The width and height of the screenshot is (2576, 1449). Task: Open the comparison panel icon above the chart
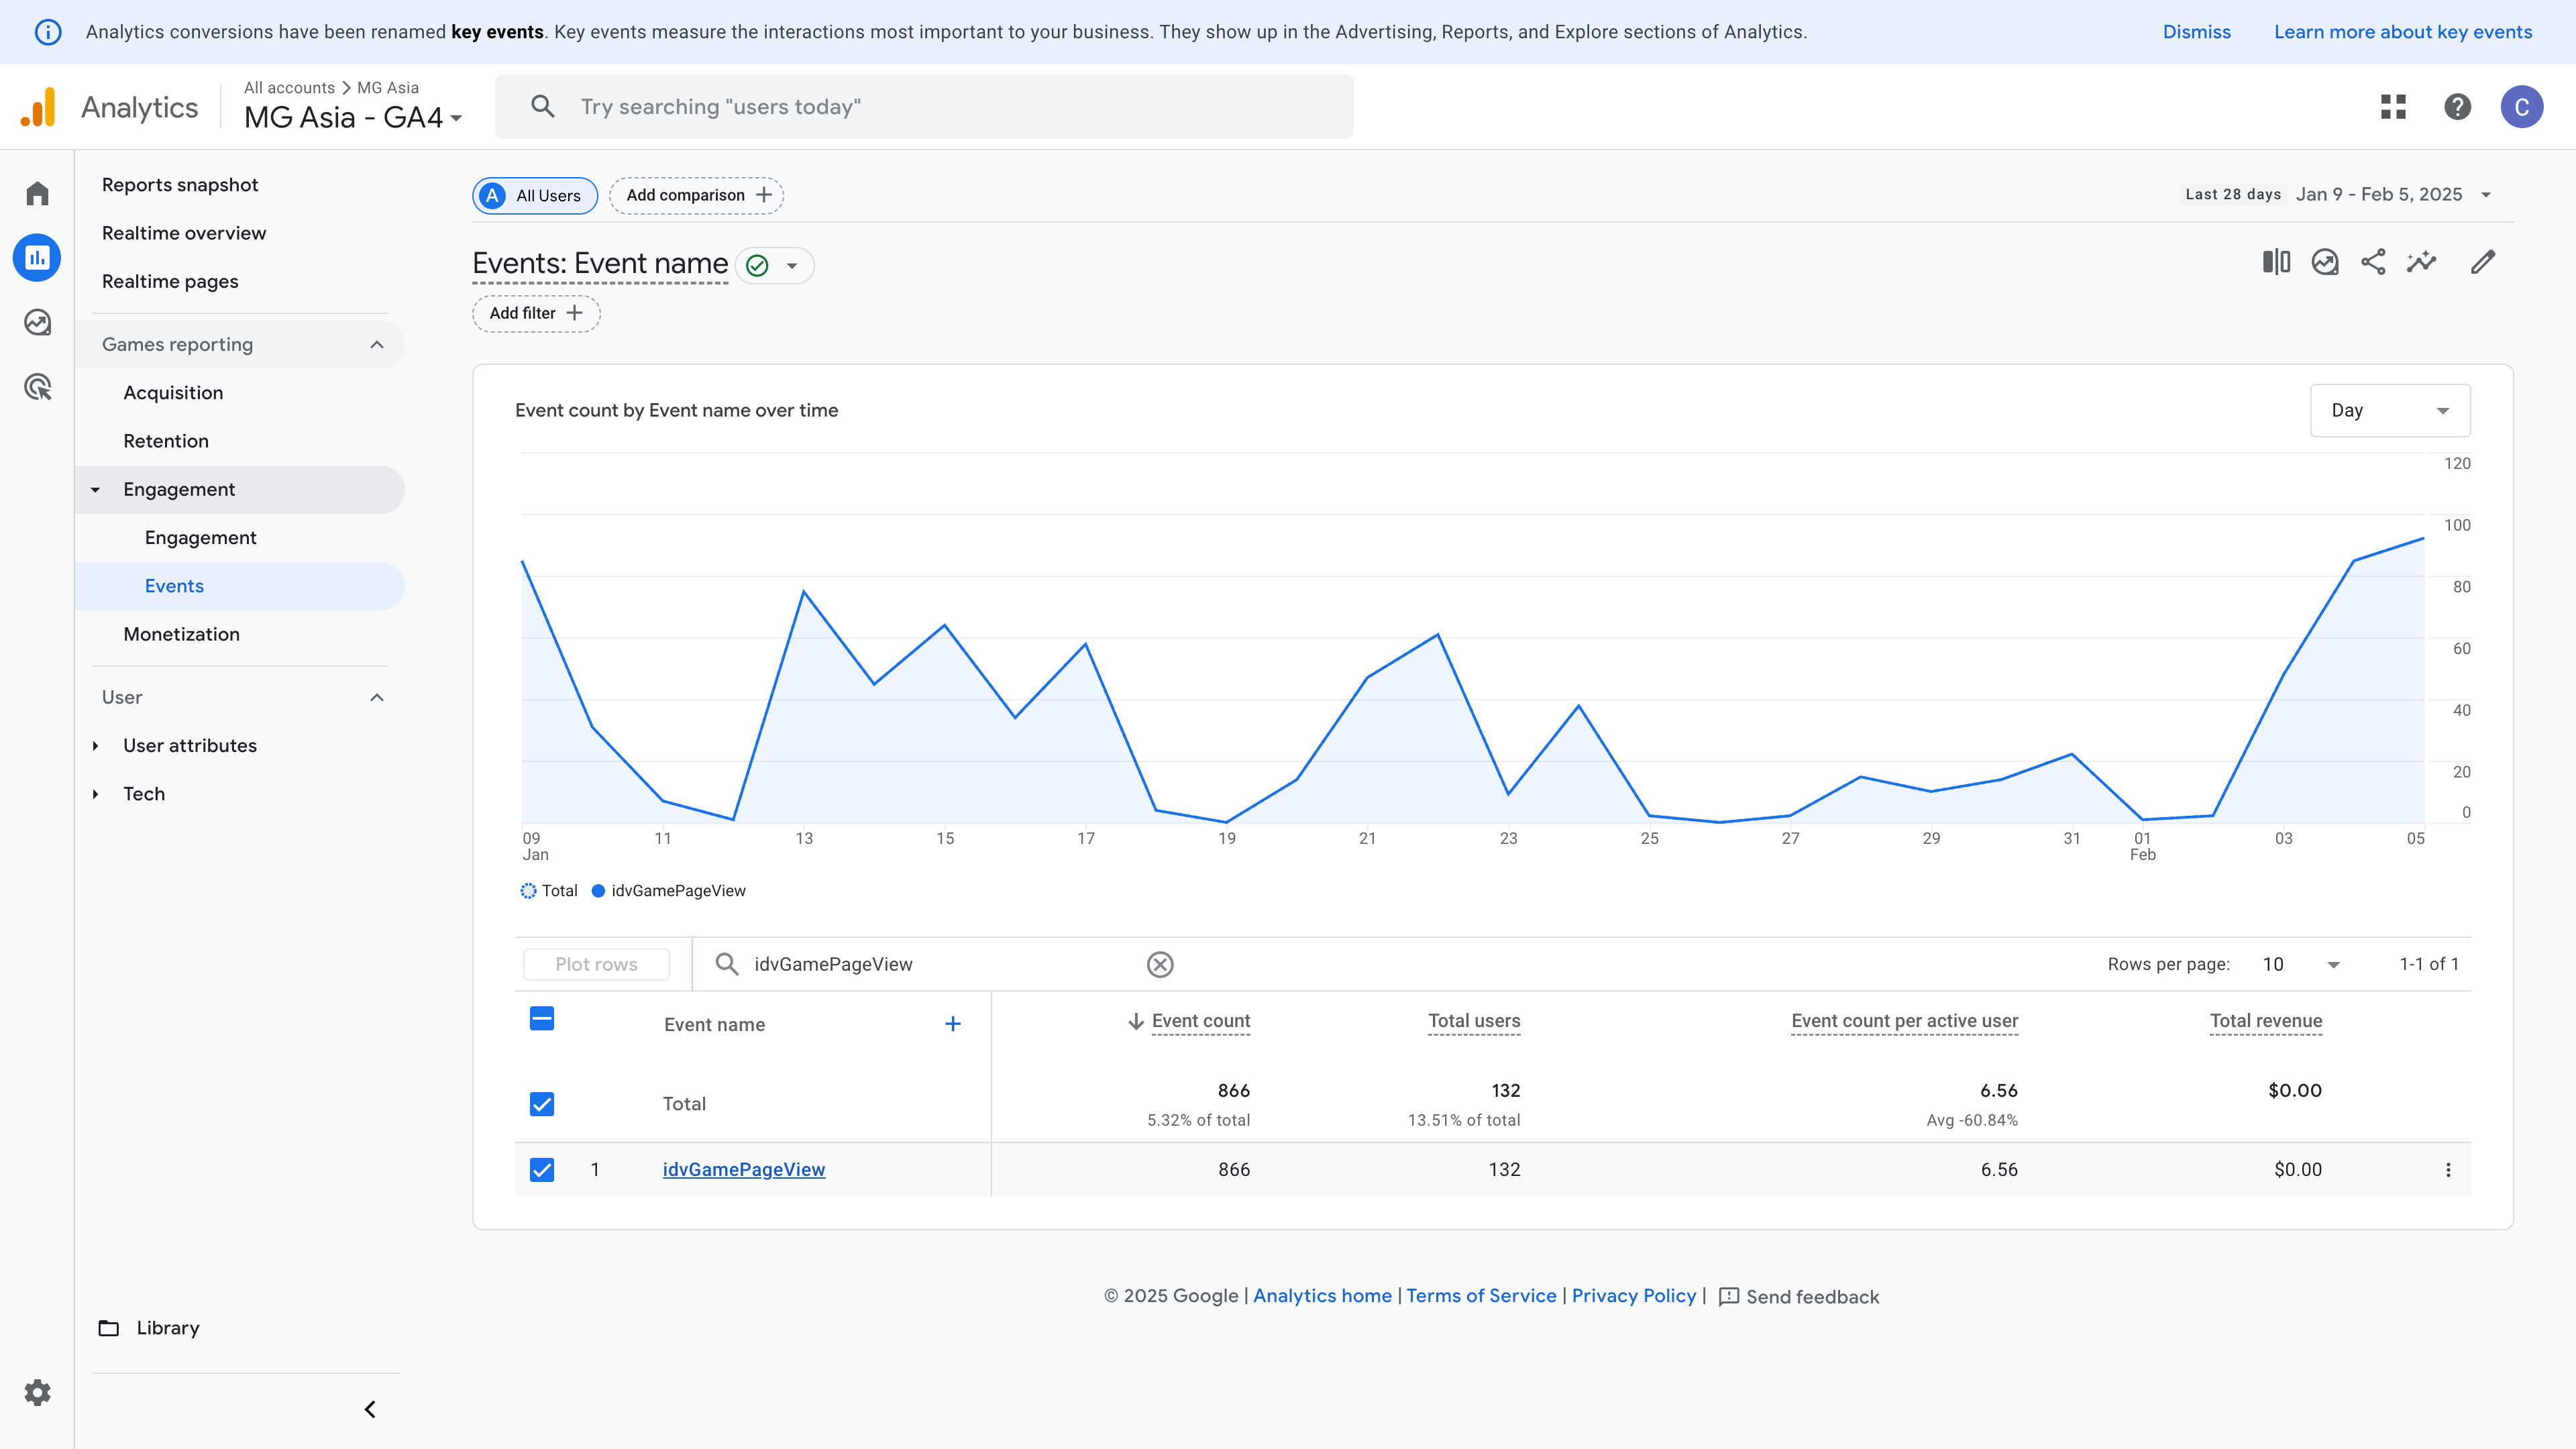coord(2277,262)
